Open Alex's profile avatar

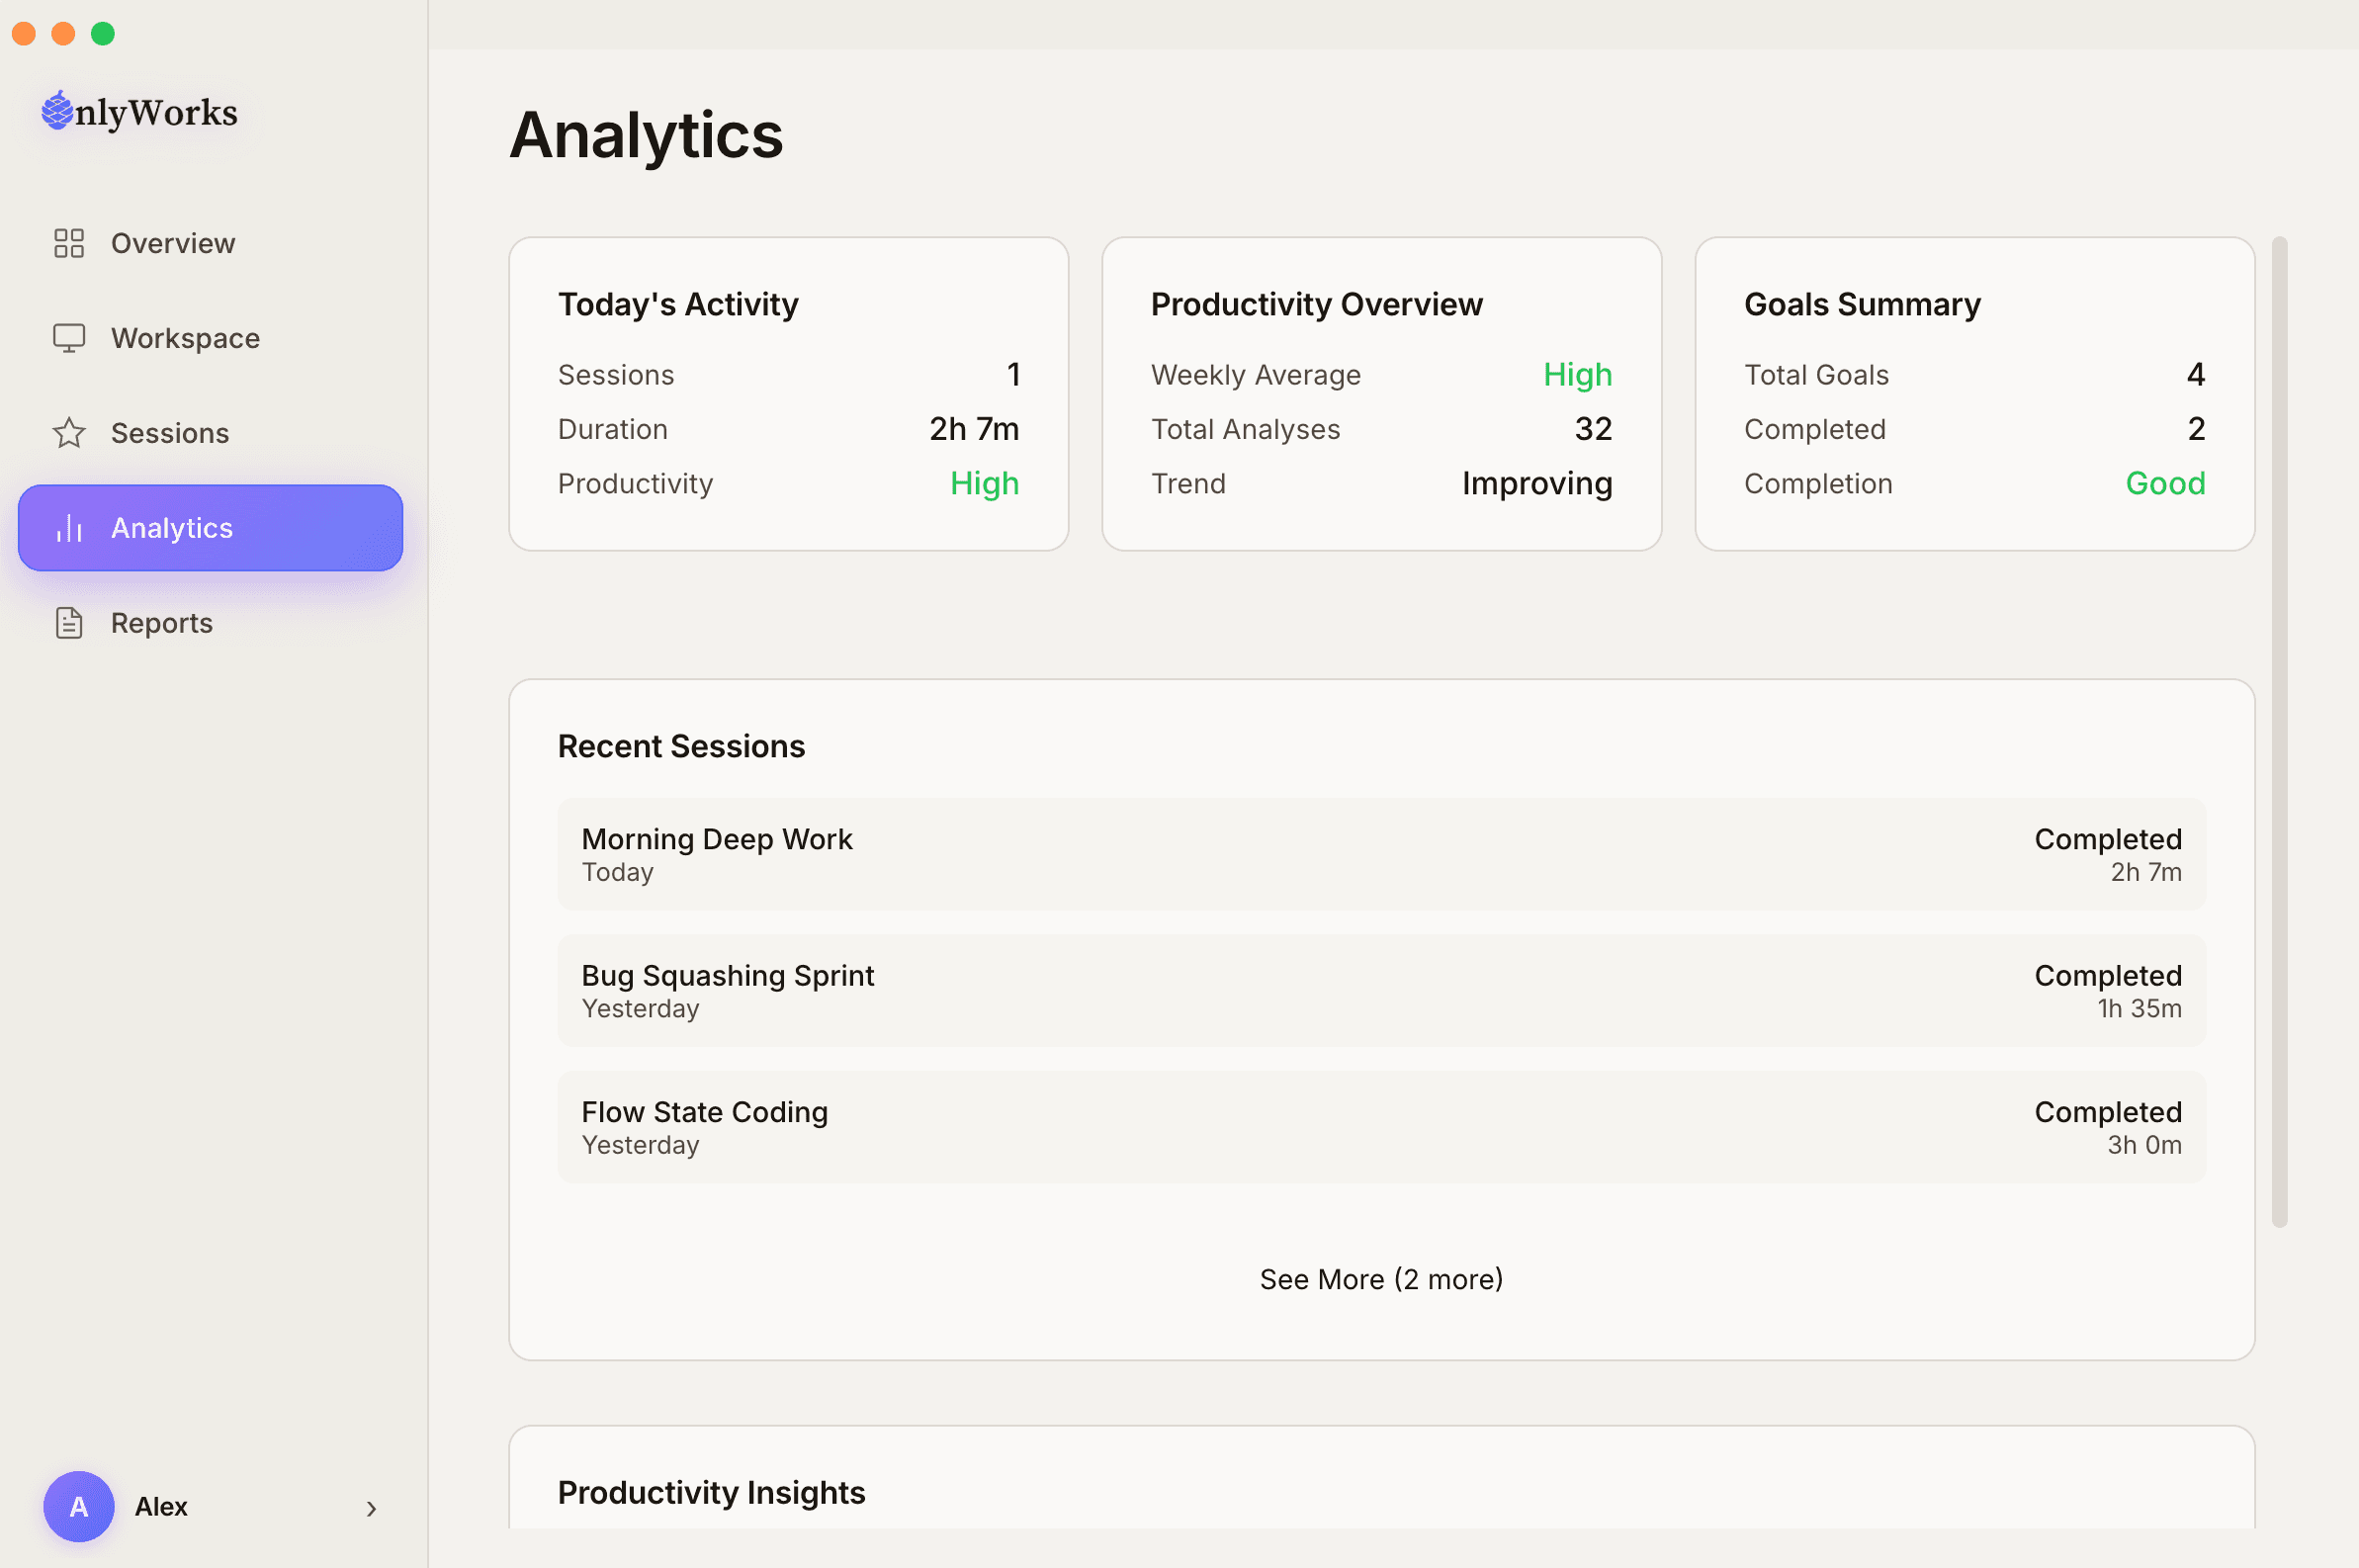78,1507
